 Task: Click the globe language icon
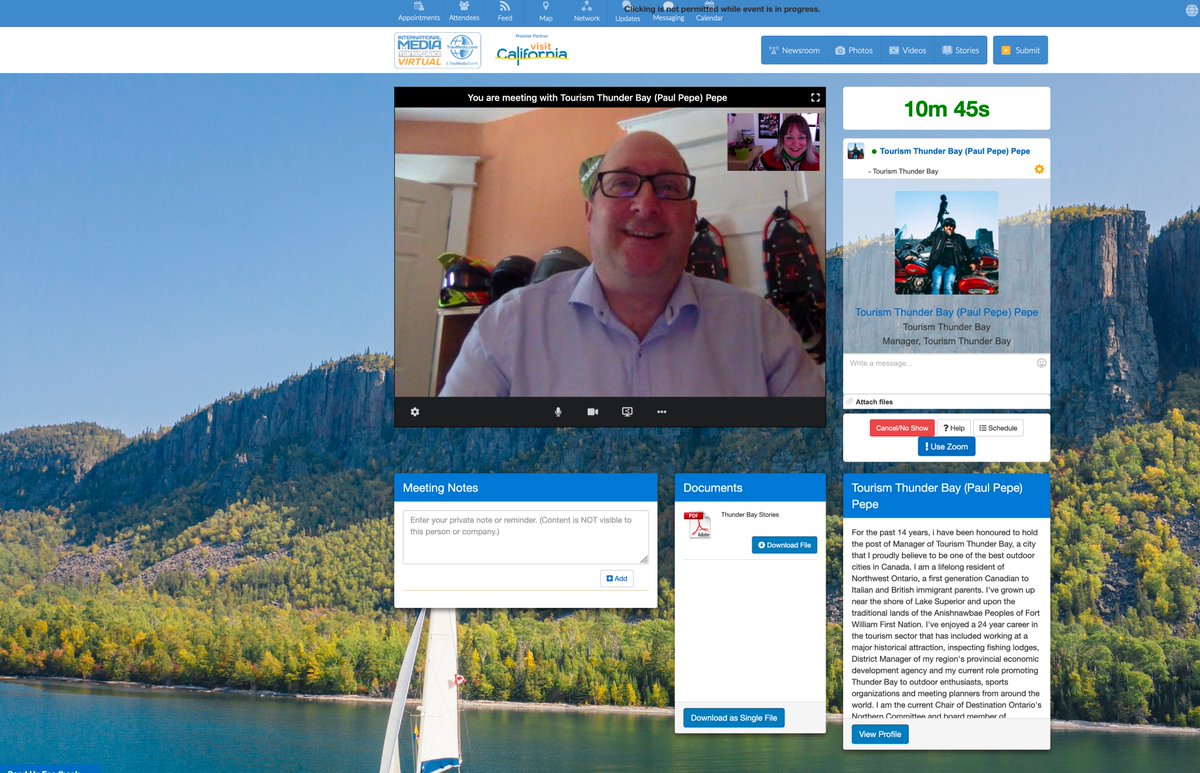coord(1190,10)
